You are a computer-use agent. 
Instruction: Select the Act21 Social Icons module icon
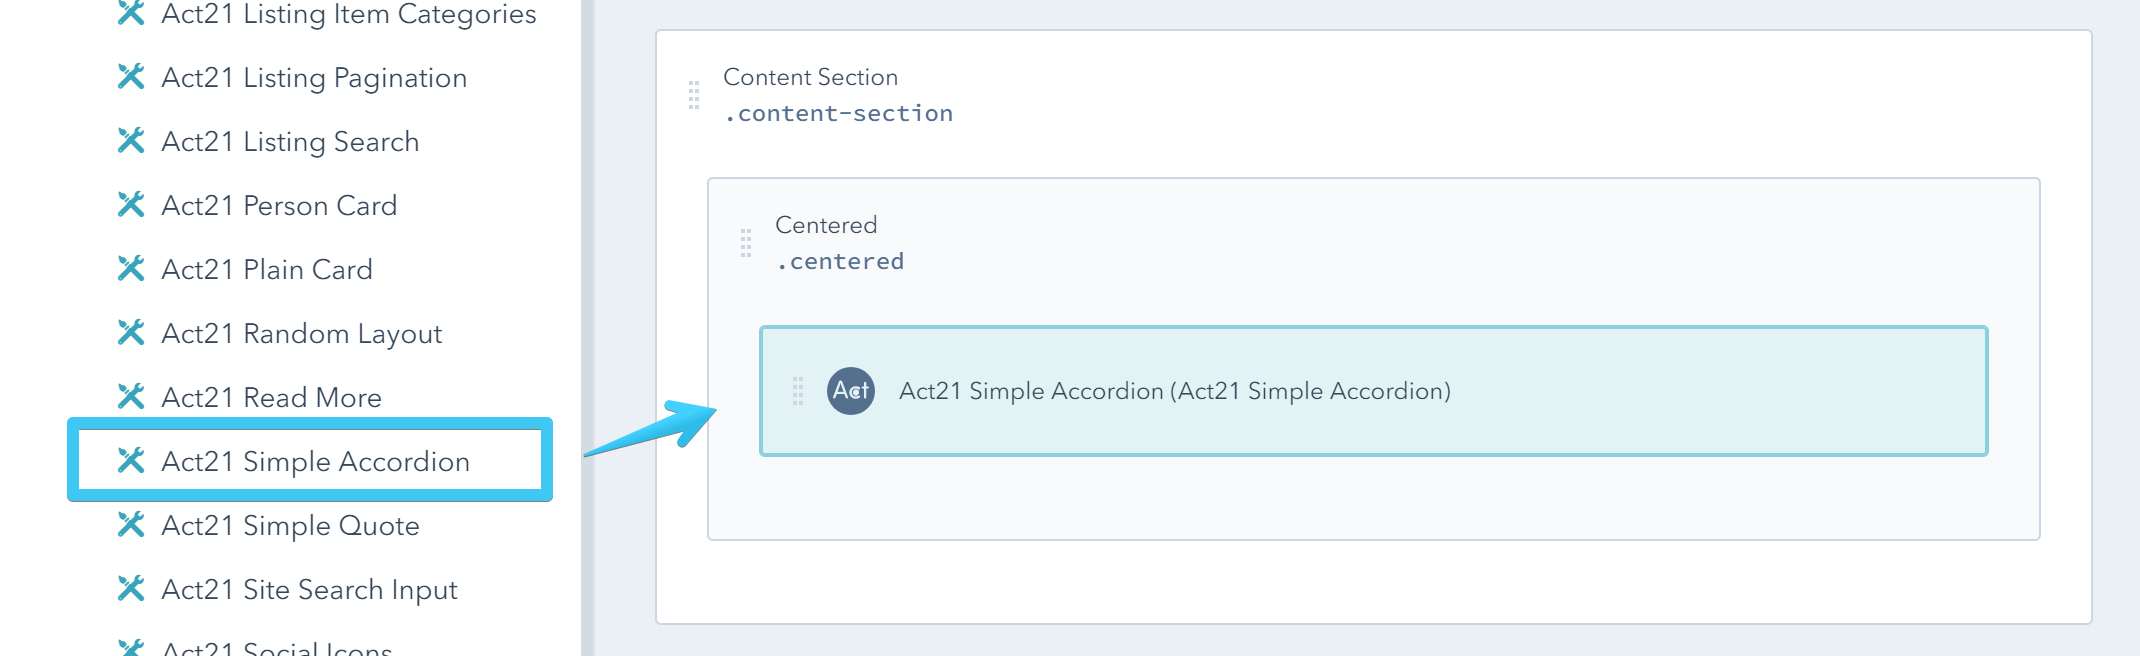tap(131, 648)
